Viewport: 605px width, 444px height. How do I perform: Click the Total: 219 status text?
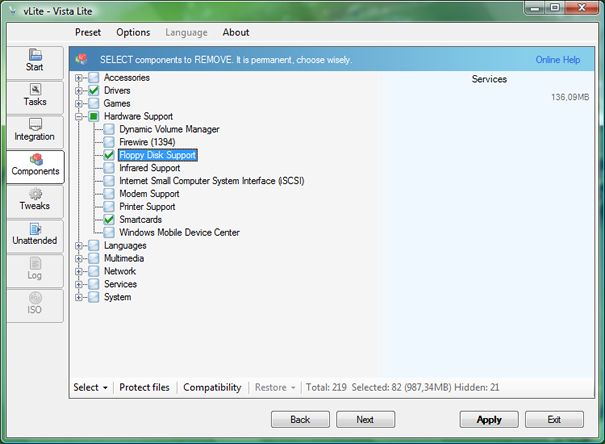tap(326, 387)
